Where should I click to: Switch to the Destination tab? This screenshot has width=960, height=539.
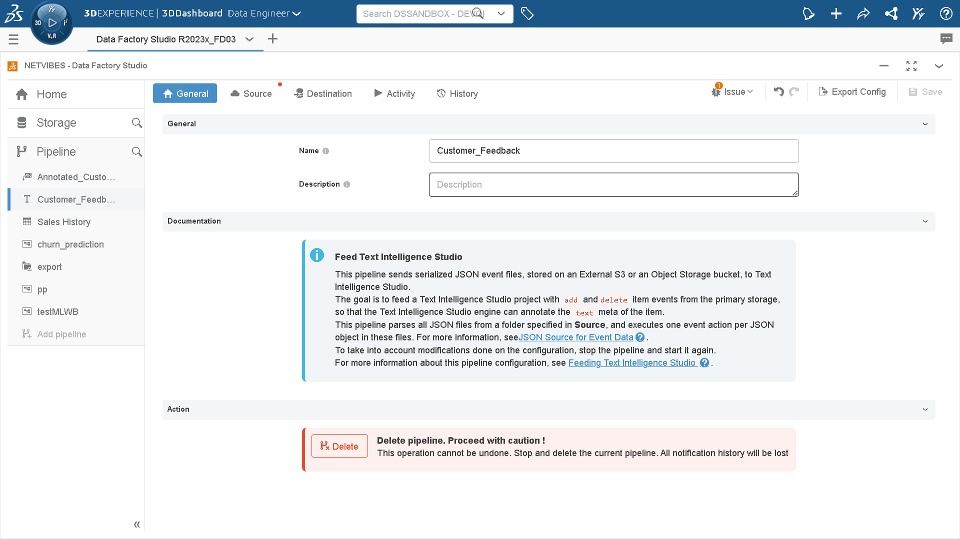323,94
